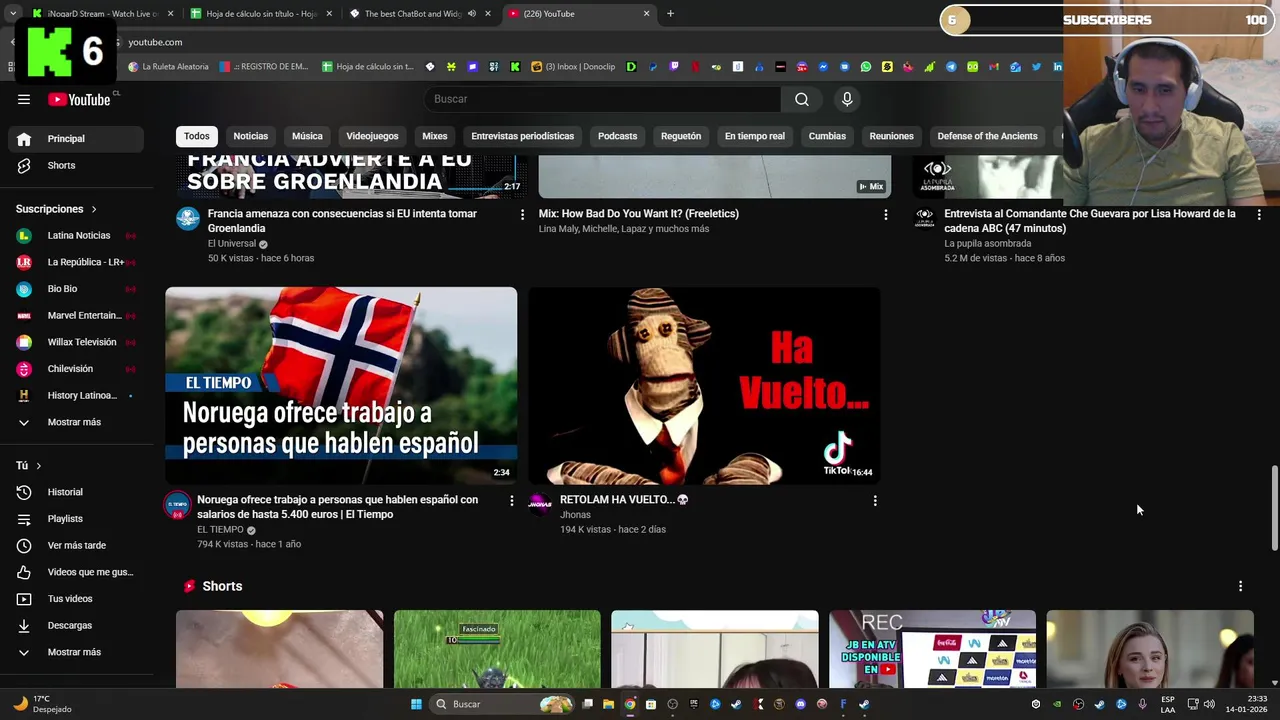Start voice search with the microphone
This screenshot has width=1280, height=720.
(x=847, y=99)
